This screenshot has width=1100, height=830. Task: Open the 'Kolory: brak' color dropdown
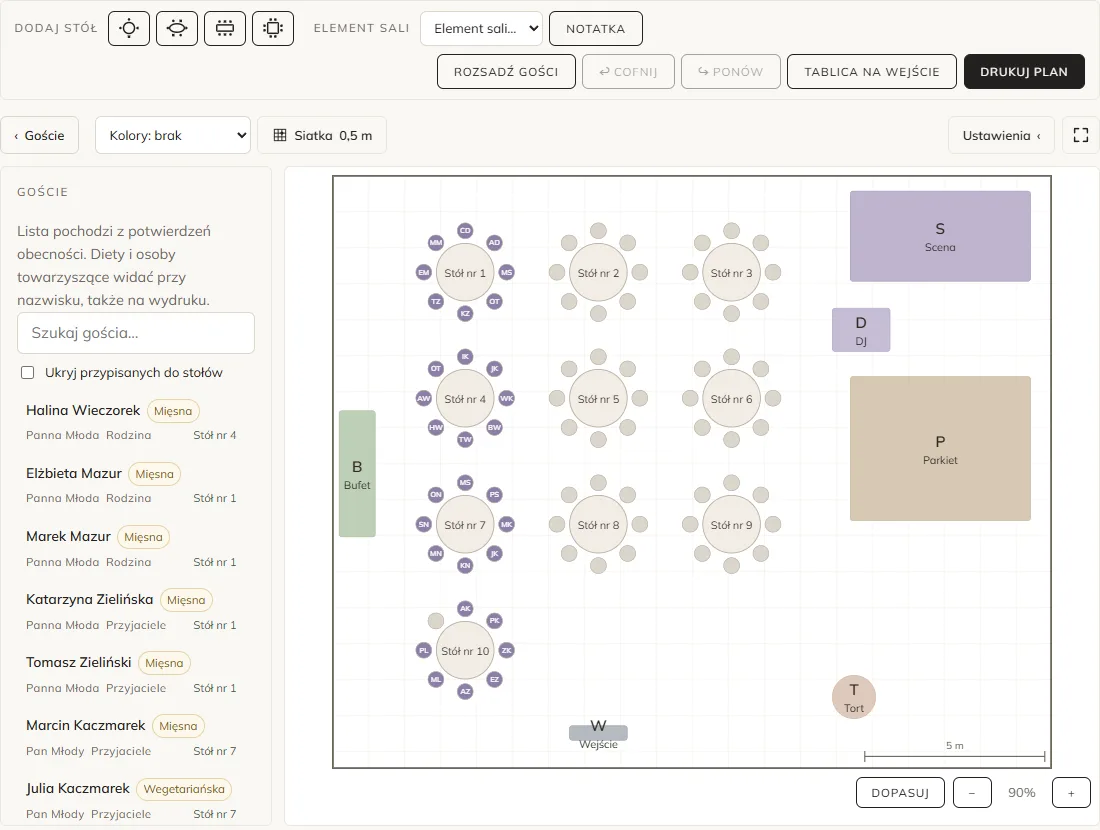point(173,135)
